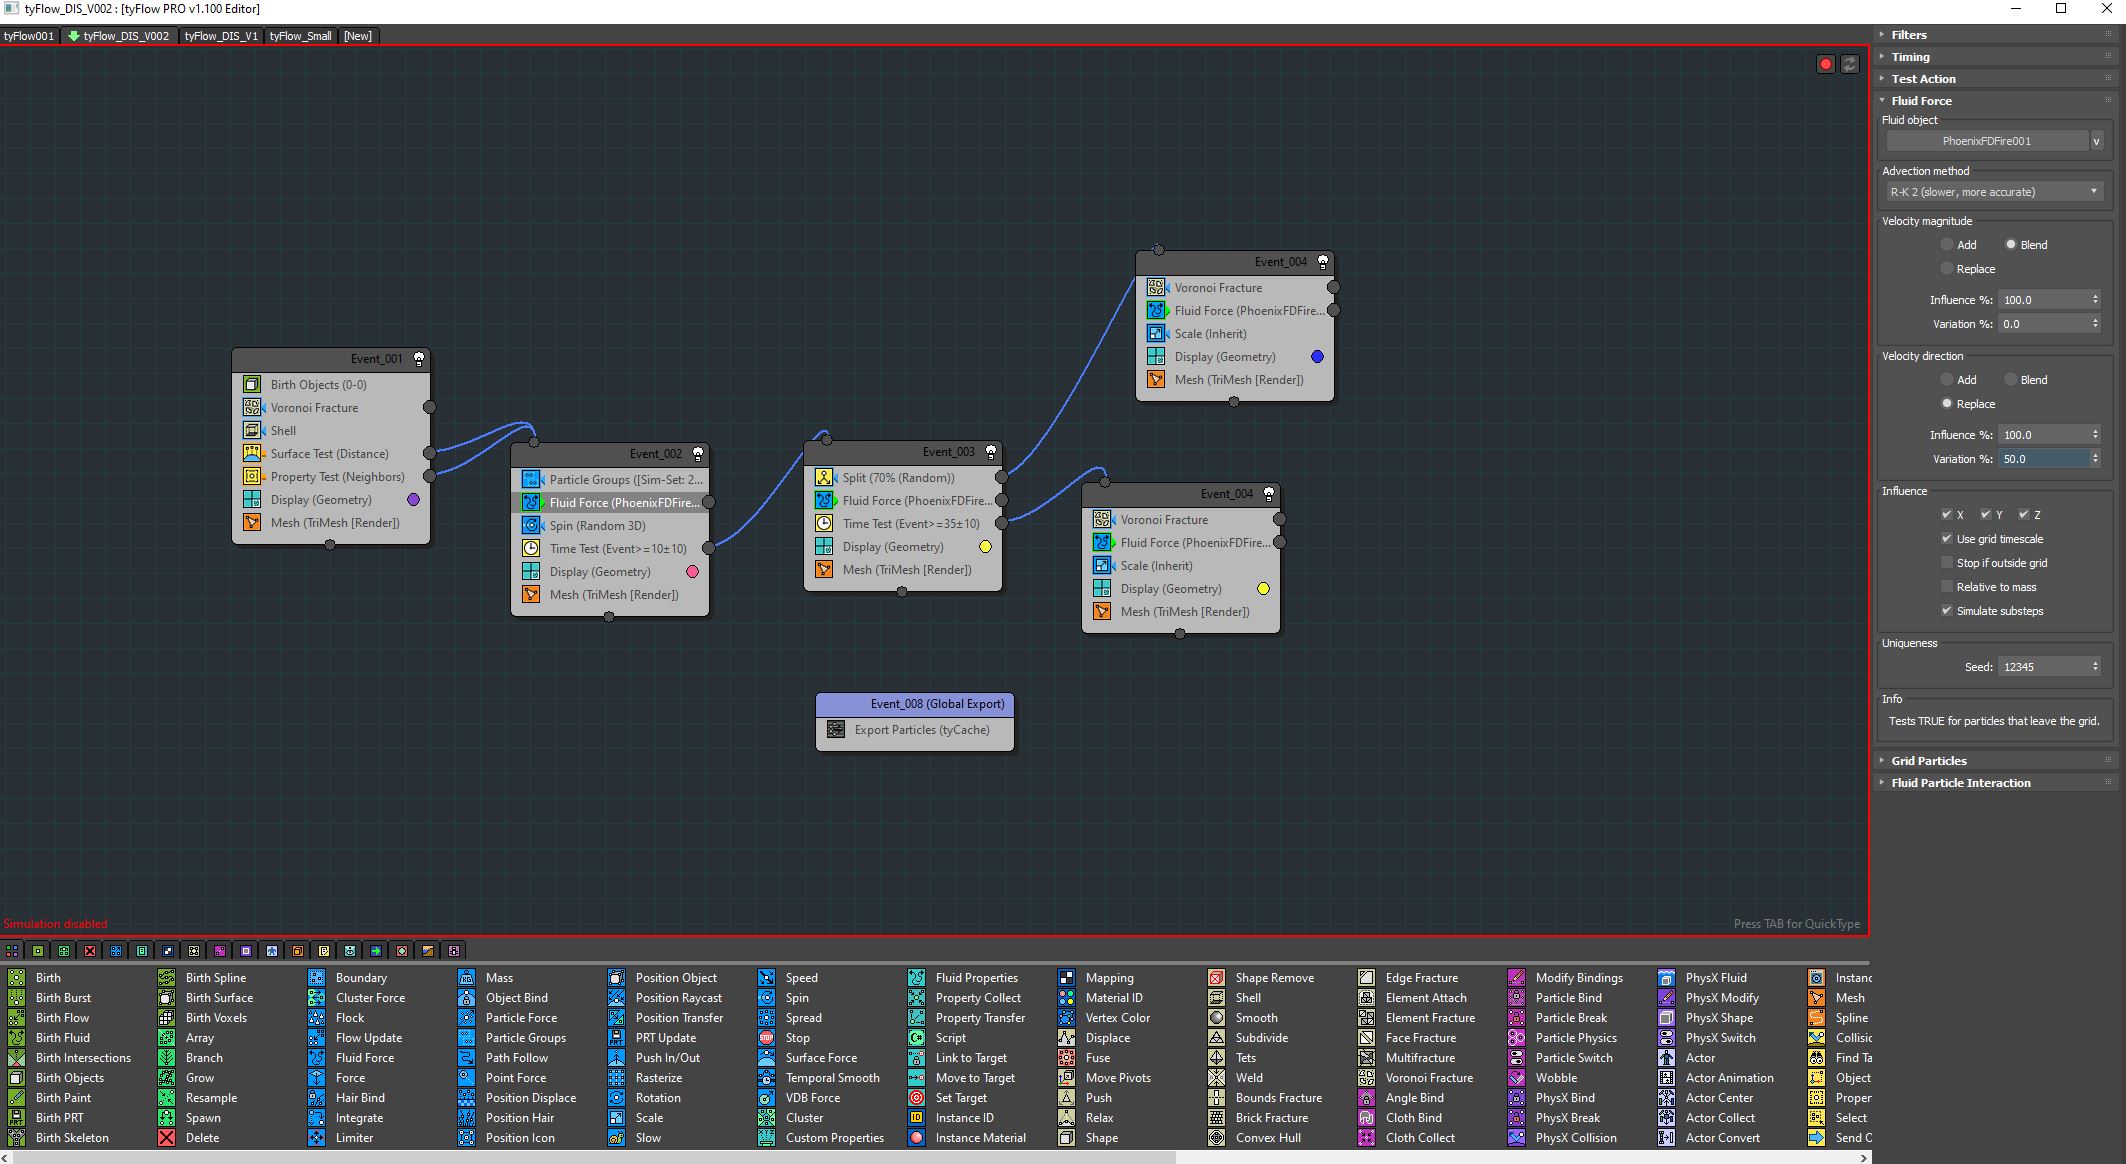Open the Advection method dropdown
This screenshot has width=2126, height=1164.
(x=1993, y=192)
